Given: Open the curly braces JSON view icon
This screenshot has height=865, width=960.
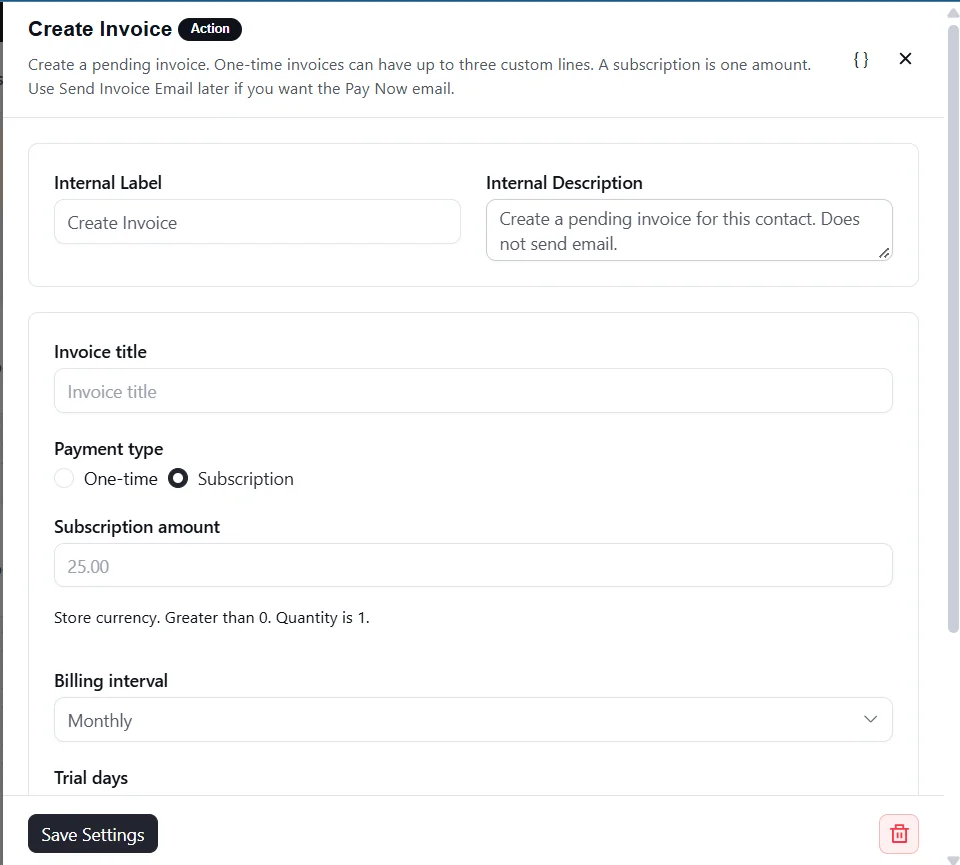Looking at the screenshot, I should click(x=860, y=59).
